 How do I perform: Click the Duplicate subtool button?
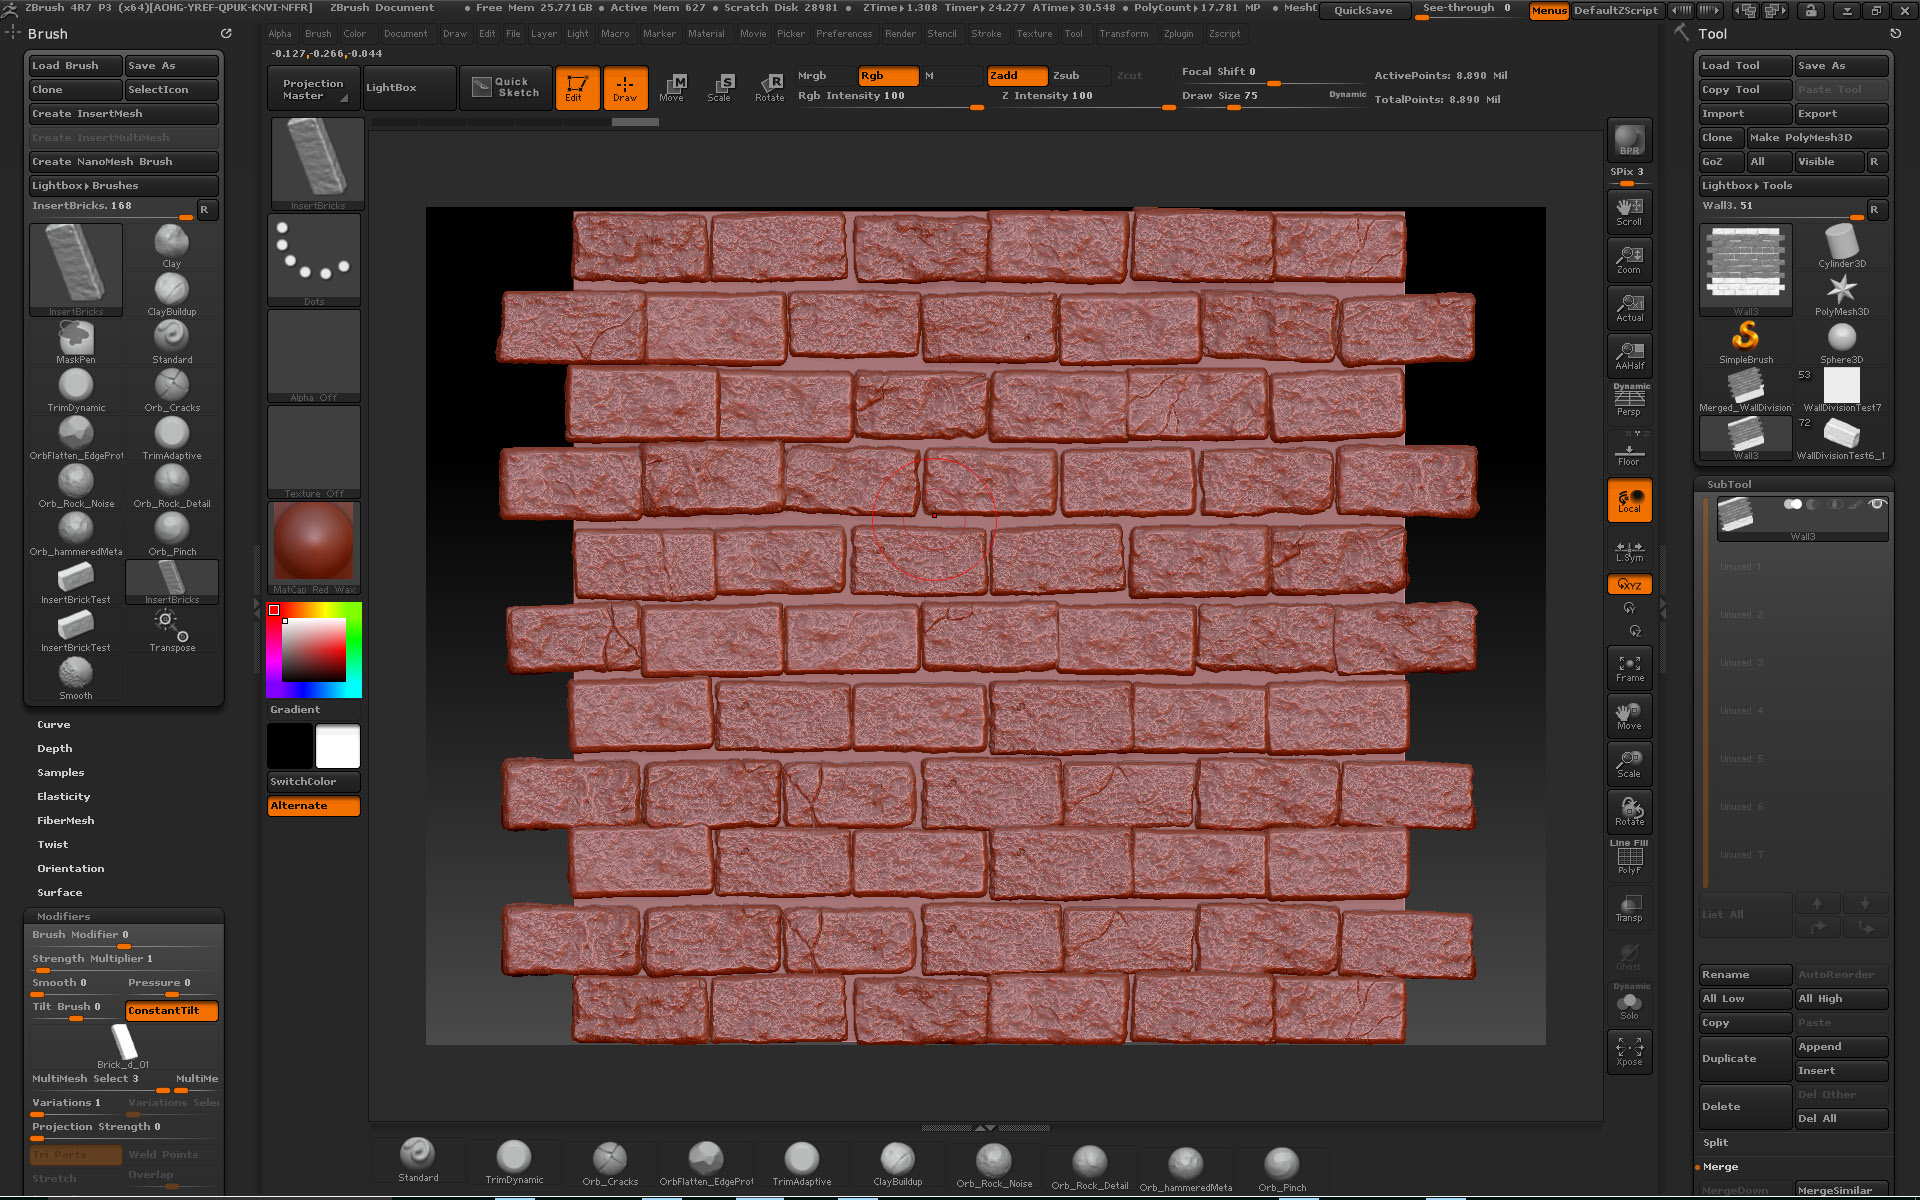[1745, 1059]
